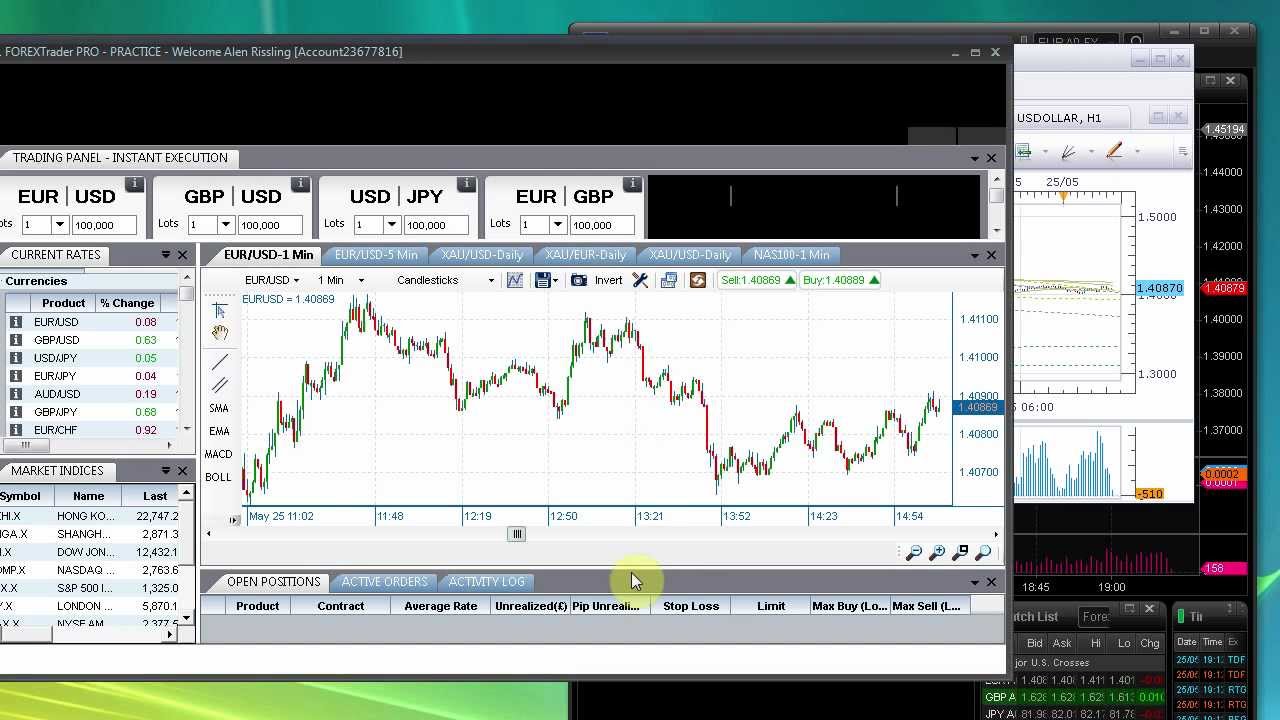Click the zoom-to-area magnifier icon
This screenshot has height=720, width=1280.
[x=960, y=553]
